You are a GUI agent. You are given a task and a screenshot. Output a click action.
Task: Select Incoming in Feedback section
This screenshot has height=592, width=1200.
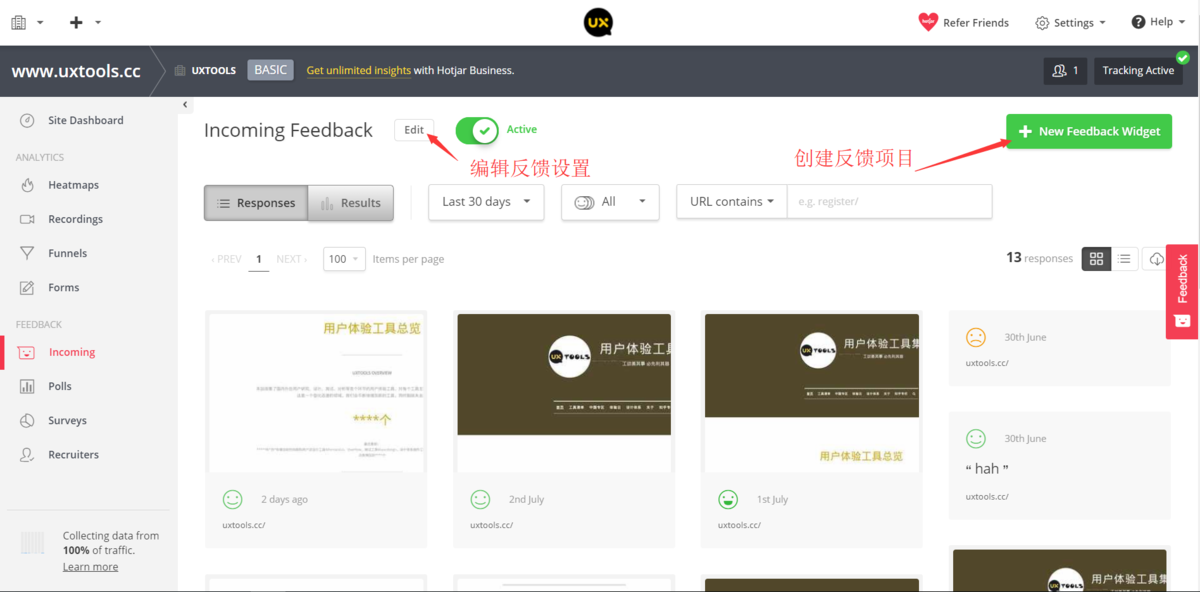[71, 352]
